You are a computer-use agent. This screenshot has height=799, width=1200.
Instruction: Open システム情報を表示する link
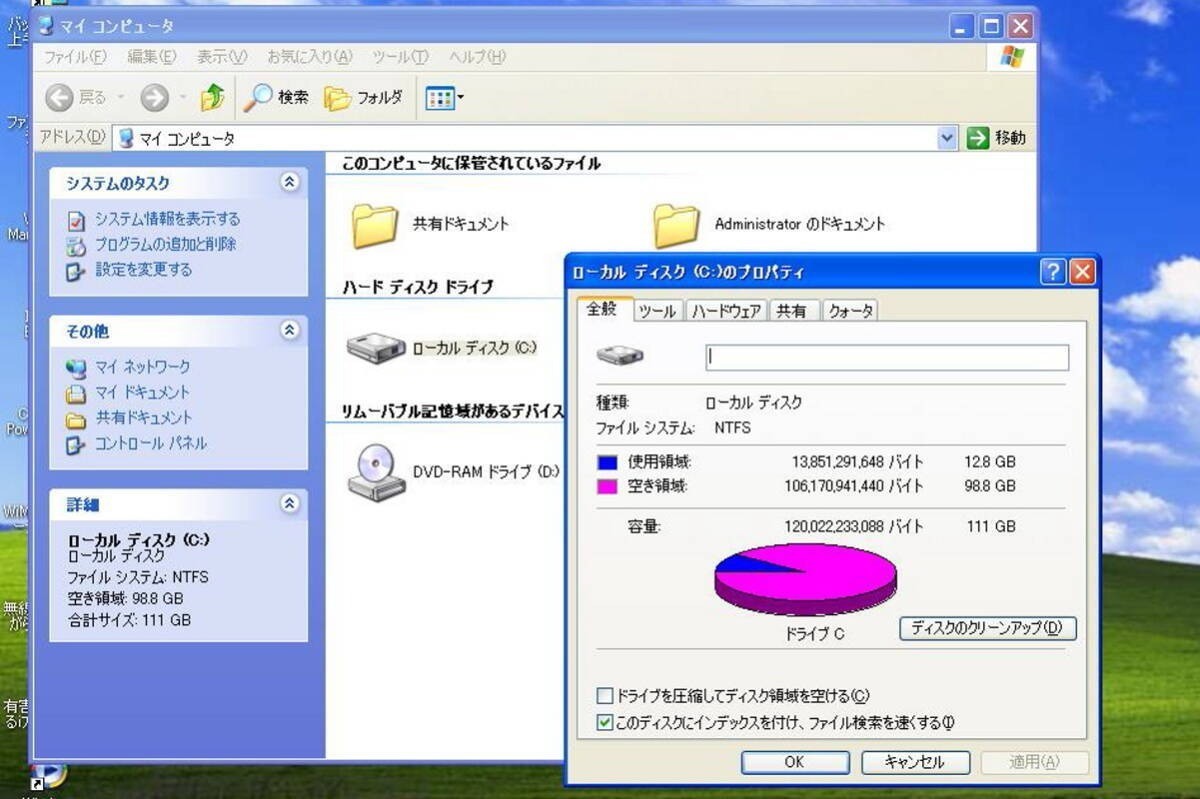pyautogui.click(x=168, y=219)
